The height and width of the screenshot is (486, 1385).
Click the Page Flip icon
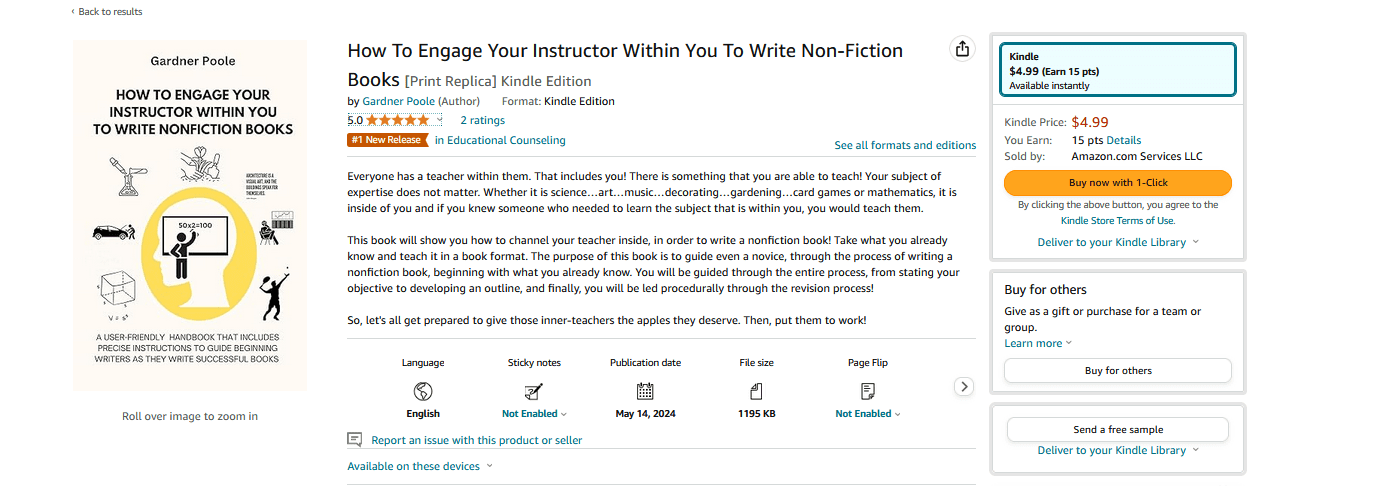[867, 391]
